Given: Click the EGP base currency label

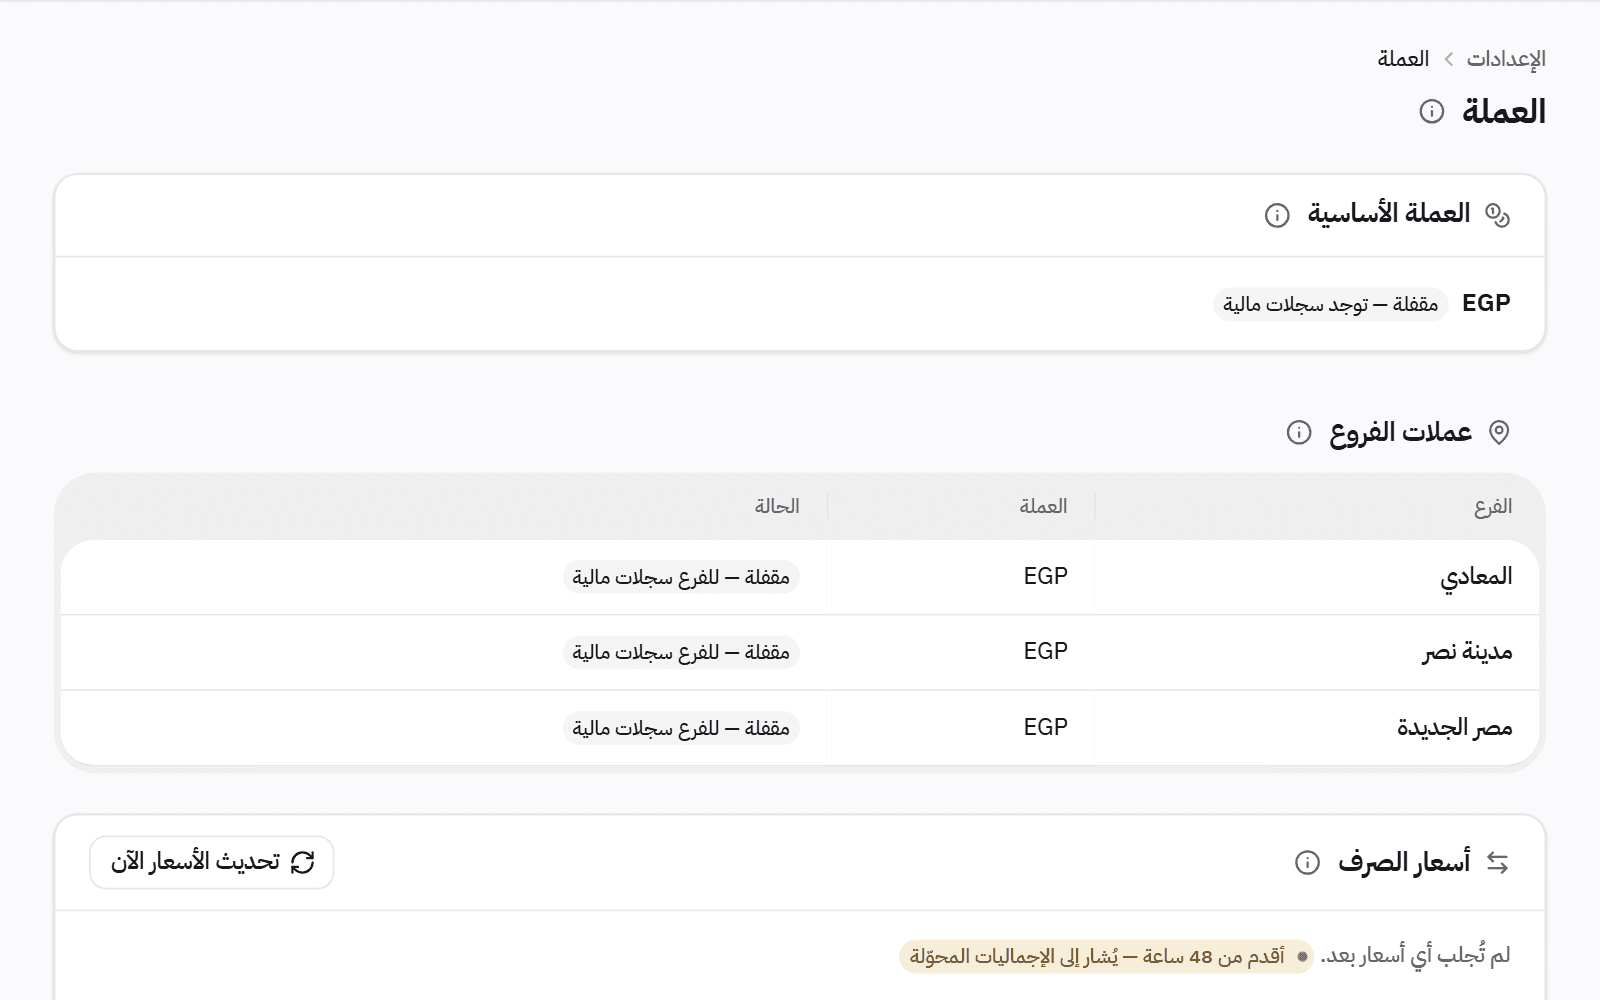Looking at the screenshot, I should (x=1486, y=303).
